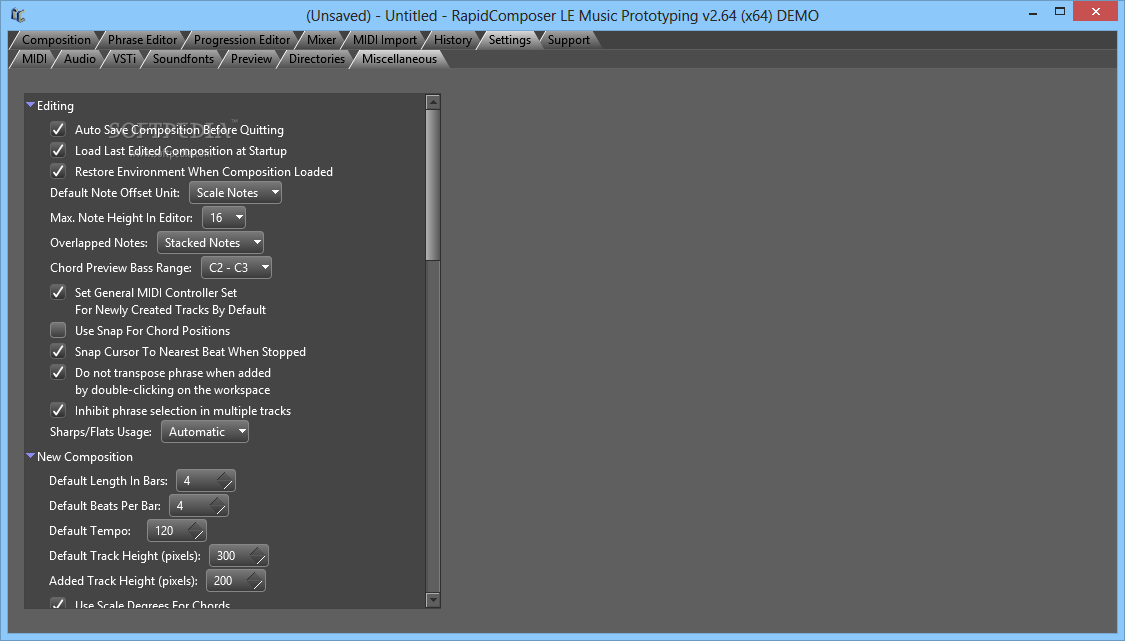Toggle Inhibit phrase selection in multiple tracks

point(58,410)
